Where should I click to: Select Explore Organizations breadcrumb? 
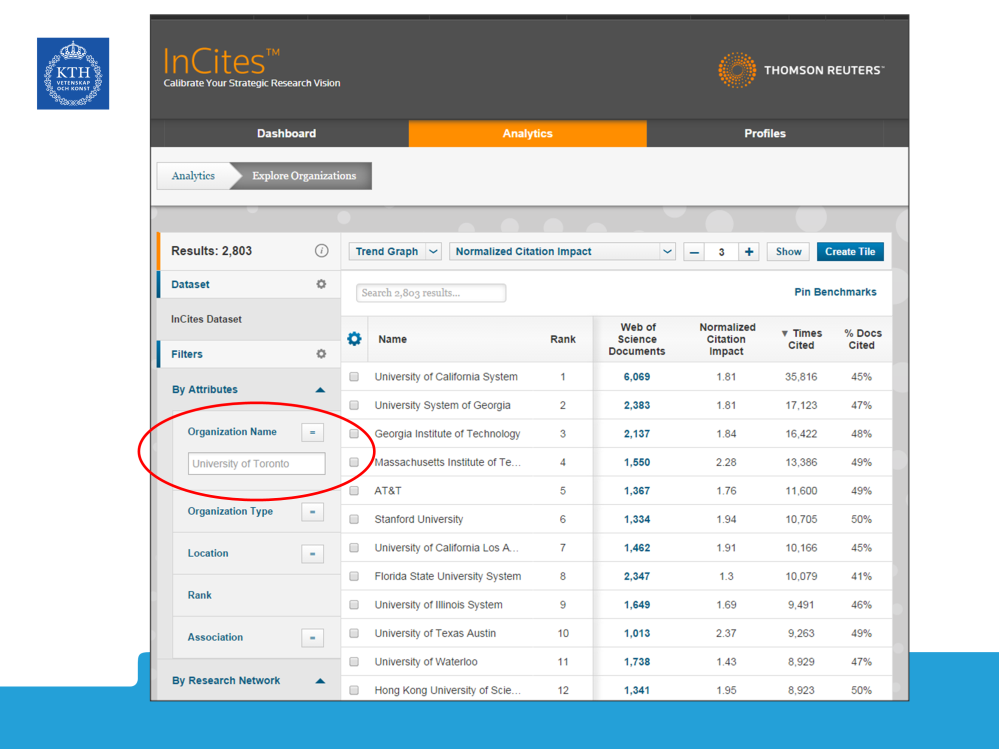point(303,176)
